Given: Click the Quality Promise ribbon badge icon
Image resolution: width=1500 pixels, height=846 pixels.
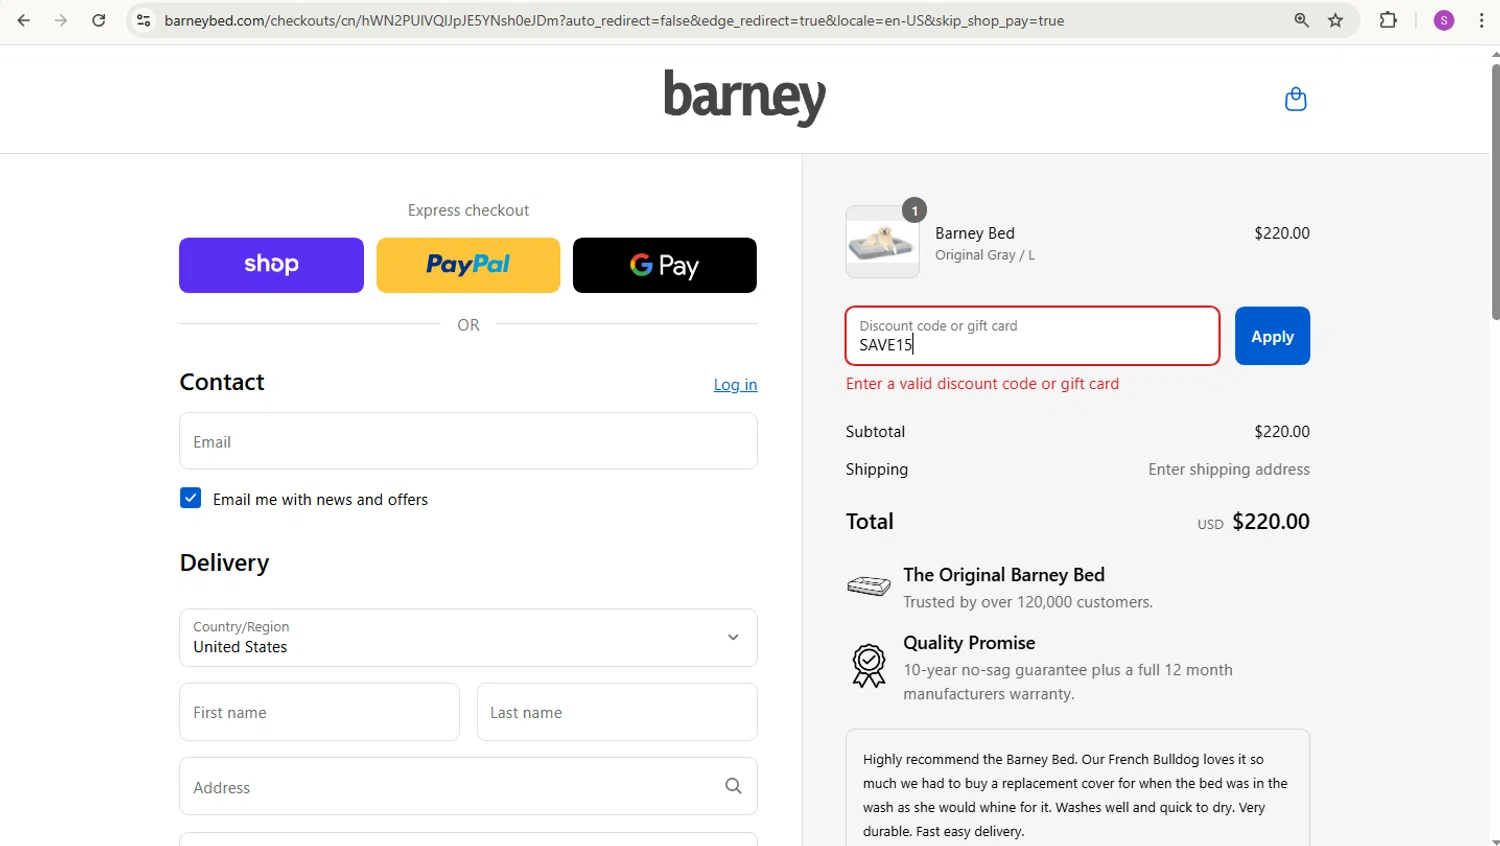Looking at the screenshot, I should pos(868,666).
